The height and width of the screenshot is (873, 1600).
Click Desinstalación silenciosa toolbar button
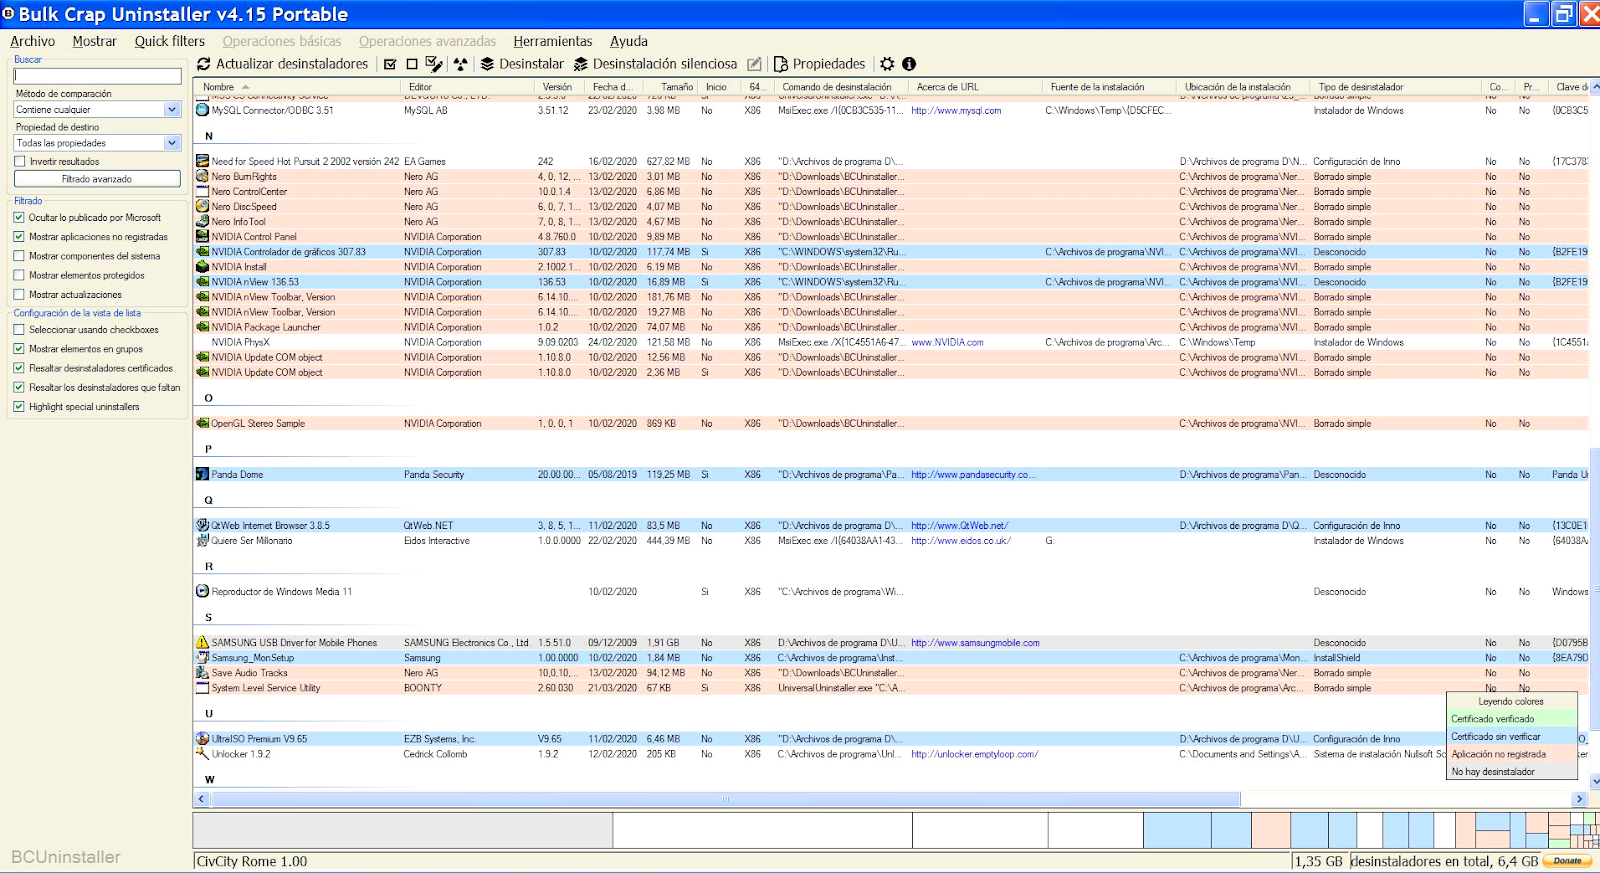coord(655,64)
